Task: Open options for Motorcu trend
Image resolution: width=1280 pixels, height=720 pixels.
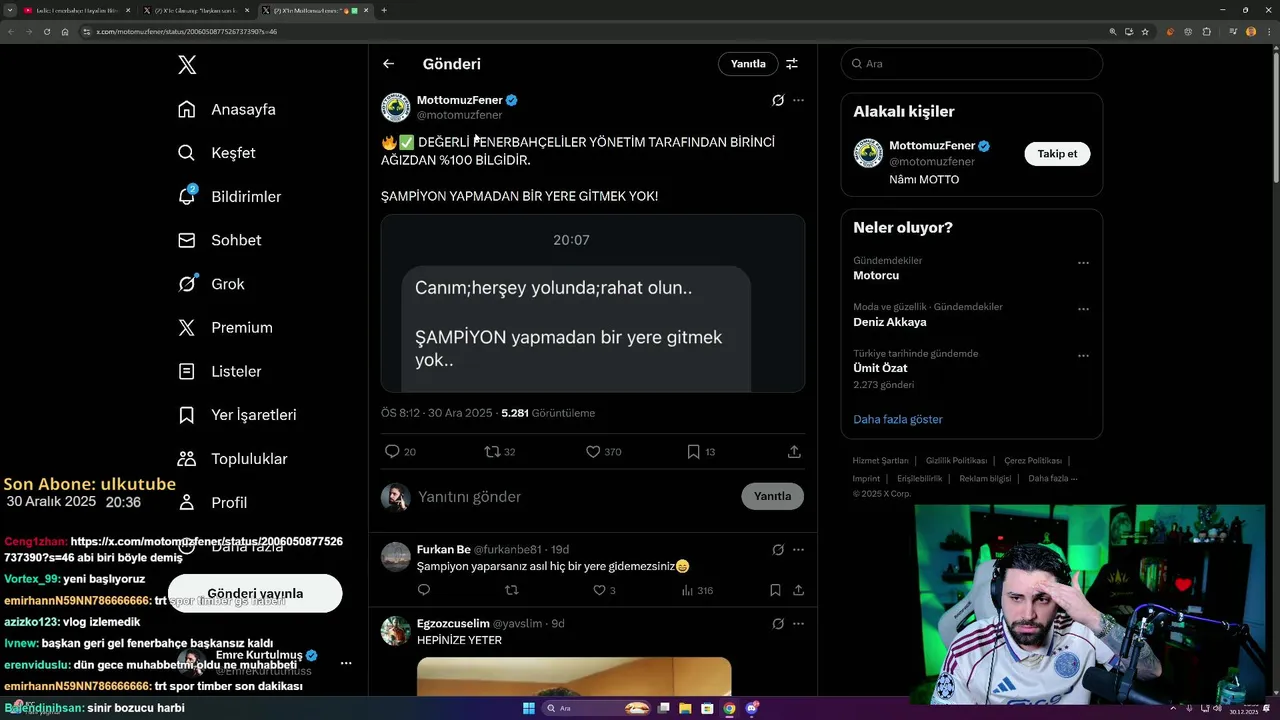Action: pyautogui.click(x=1083, y=263)
